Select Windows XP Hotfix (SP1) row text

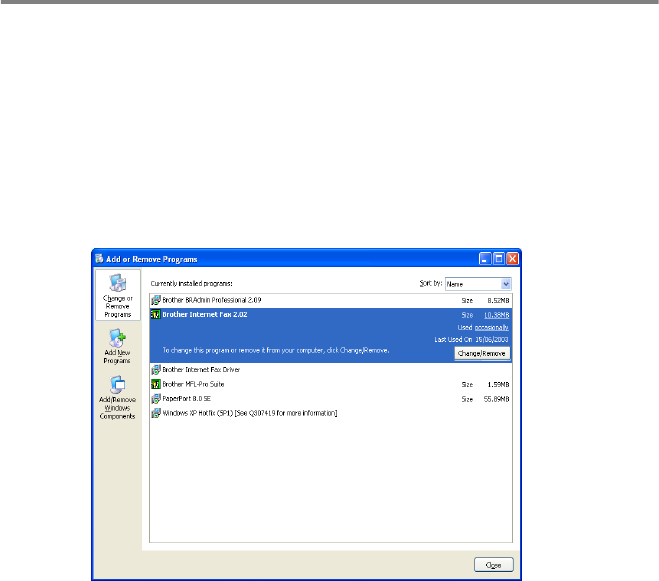250,413
